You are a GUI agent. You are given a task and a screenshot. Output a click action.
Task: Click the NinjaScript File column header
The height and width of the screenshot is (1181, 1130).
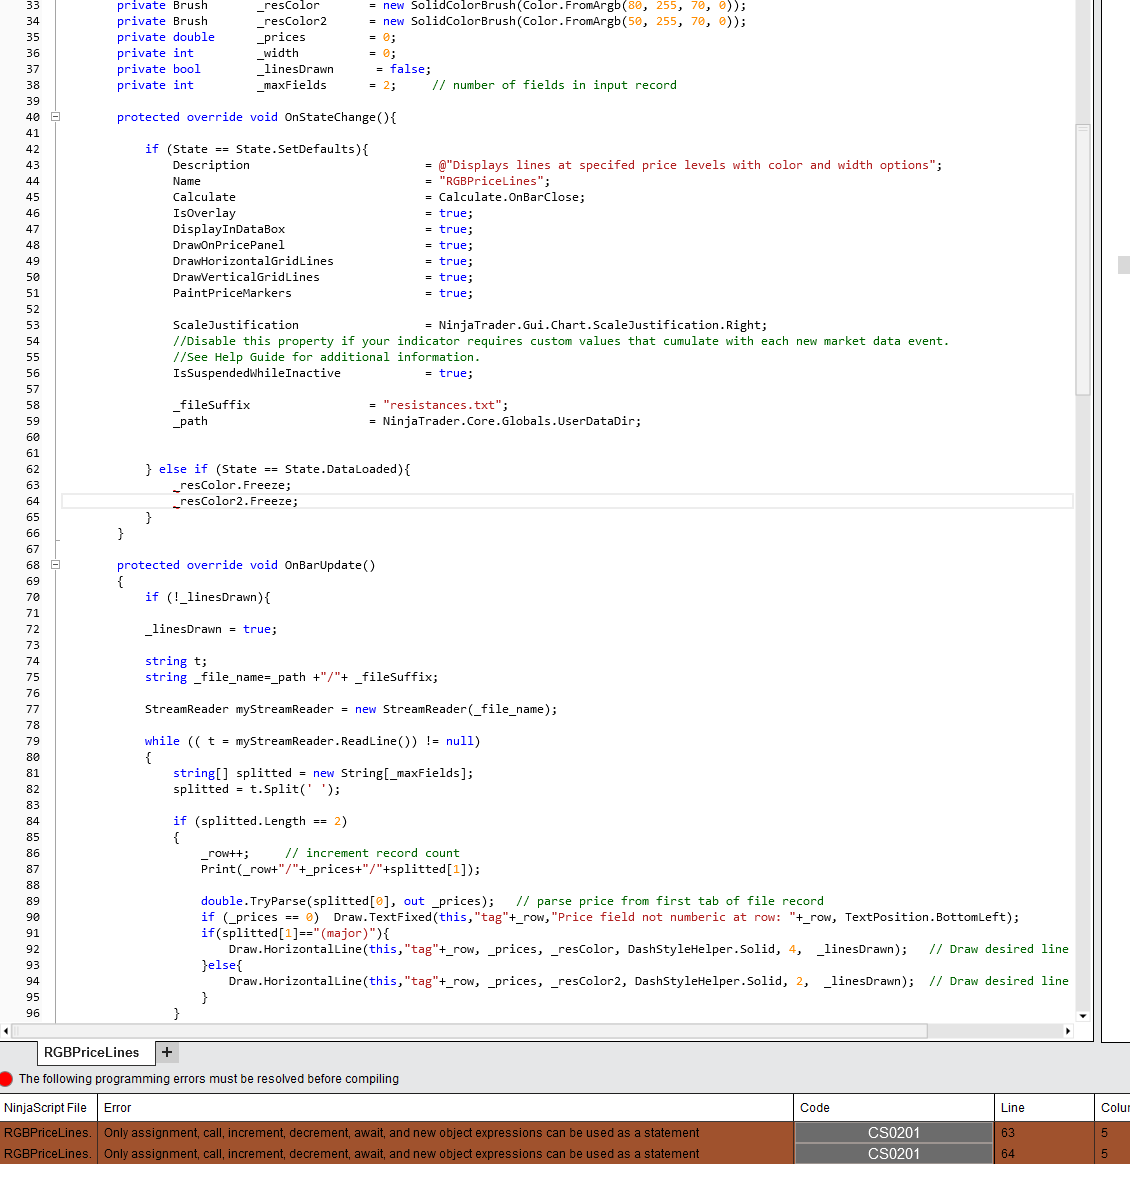coord(47,1108)
